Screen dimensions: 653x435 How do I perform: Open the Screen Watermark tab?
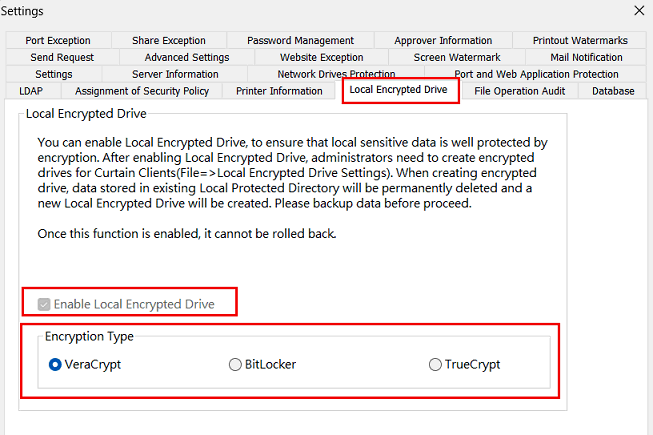tap(457, 58)
